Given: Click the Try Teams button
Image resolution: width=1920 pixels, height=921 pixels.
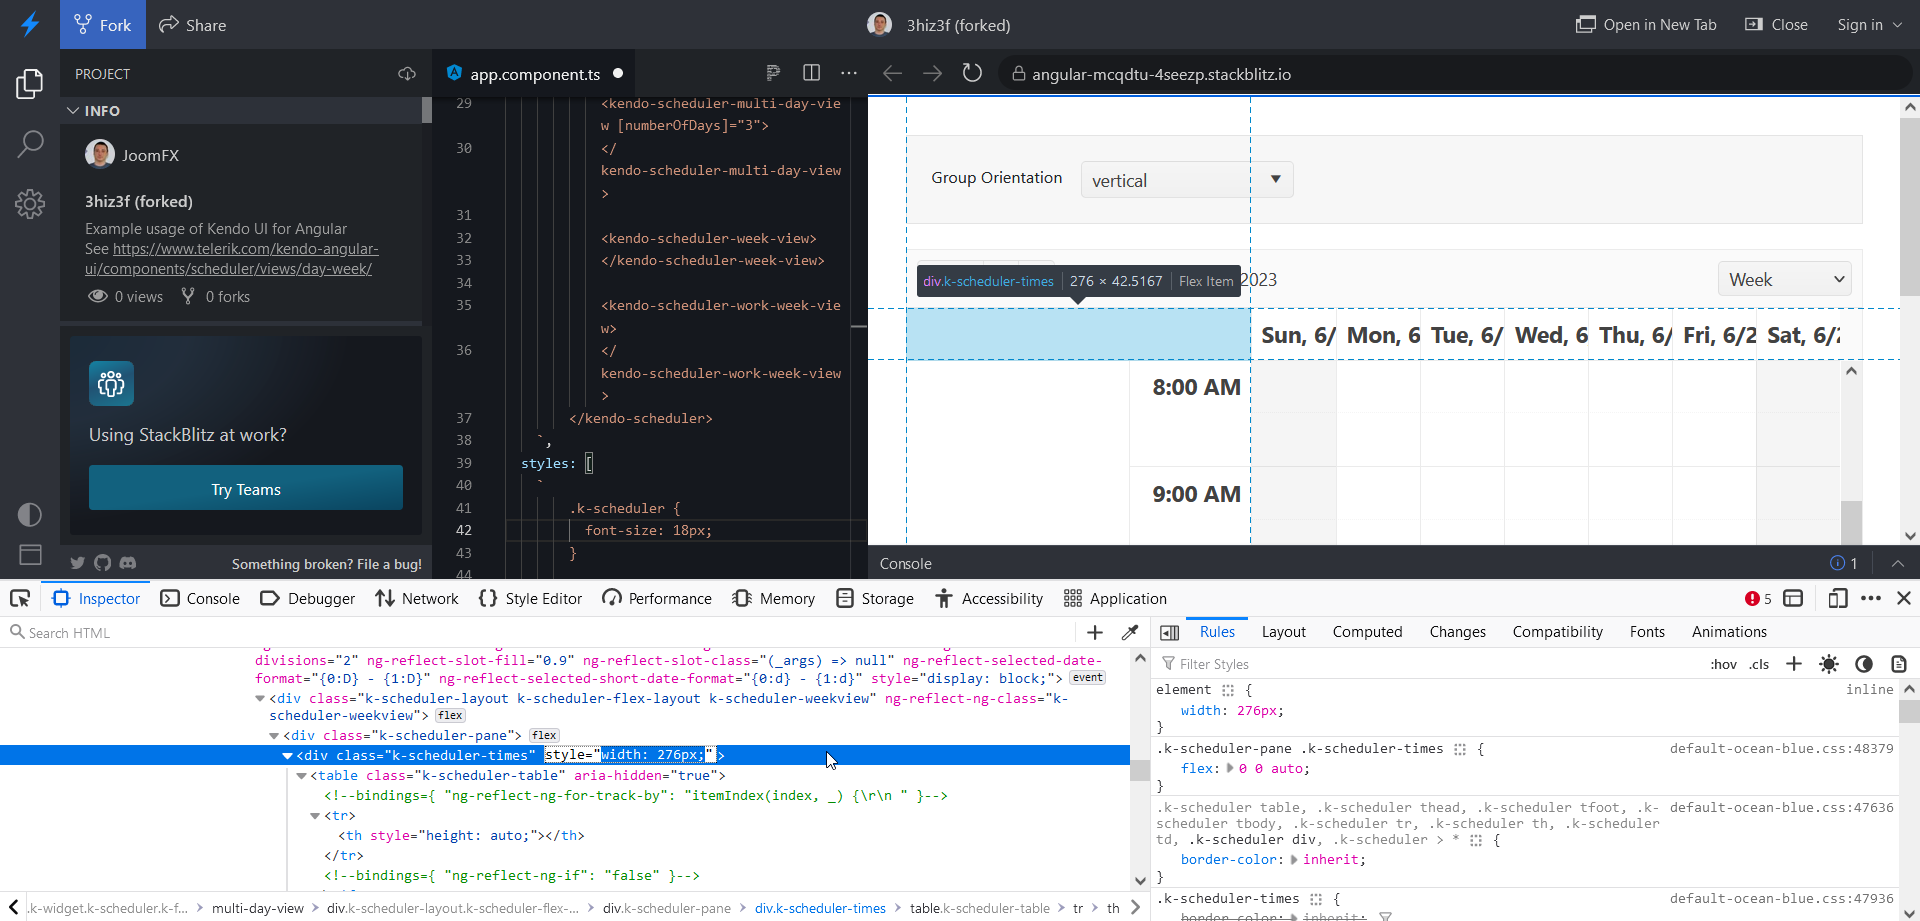Looking at the screenshot, I should (245, 488).
